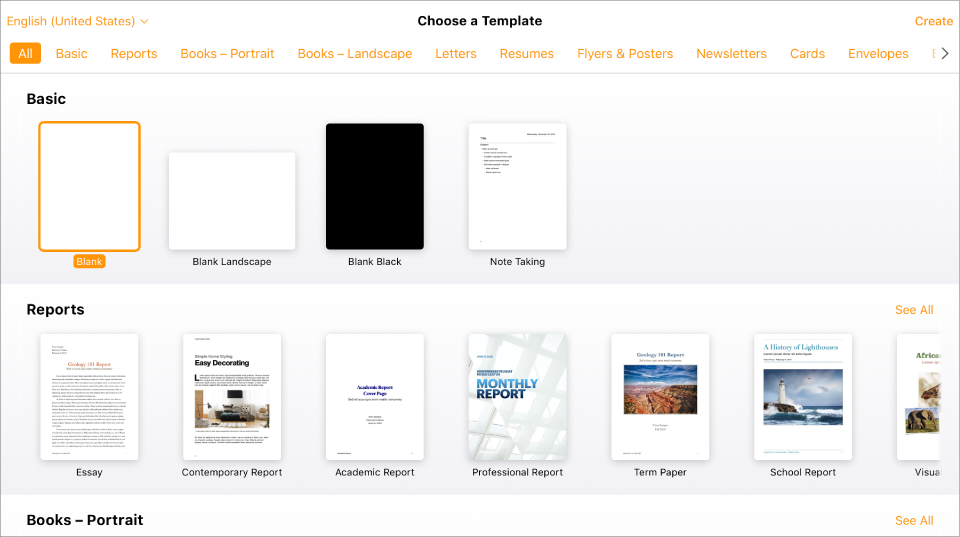Open the Flyers & Posters tab

pyautogui.click(x=624, y=53)
